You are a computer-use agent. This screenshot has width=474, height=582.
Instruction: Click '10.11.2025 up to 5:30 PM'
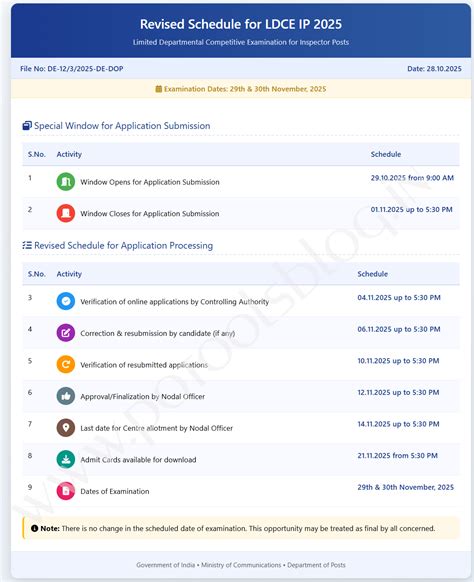(398, 361)
